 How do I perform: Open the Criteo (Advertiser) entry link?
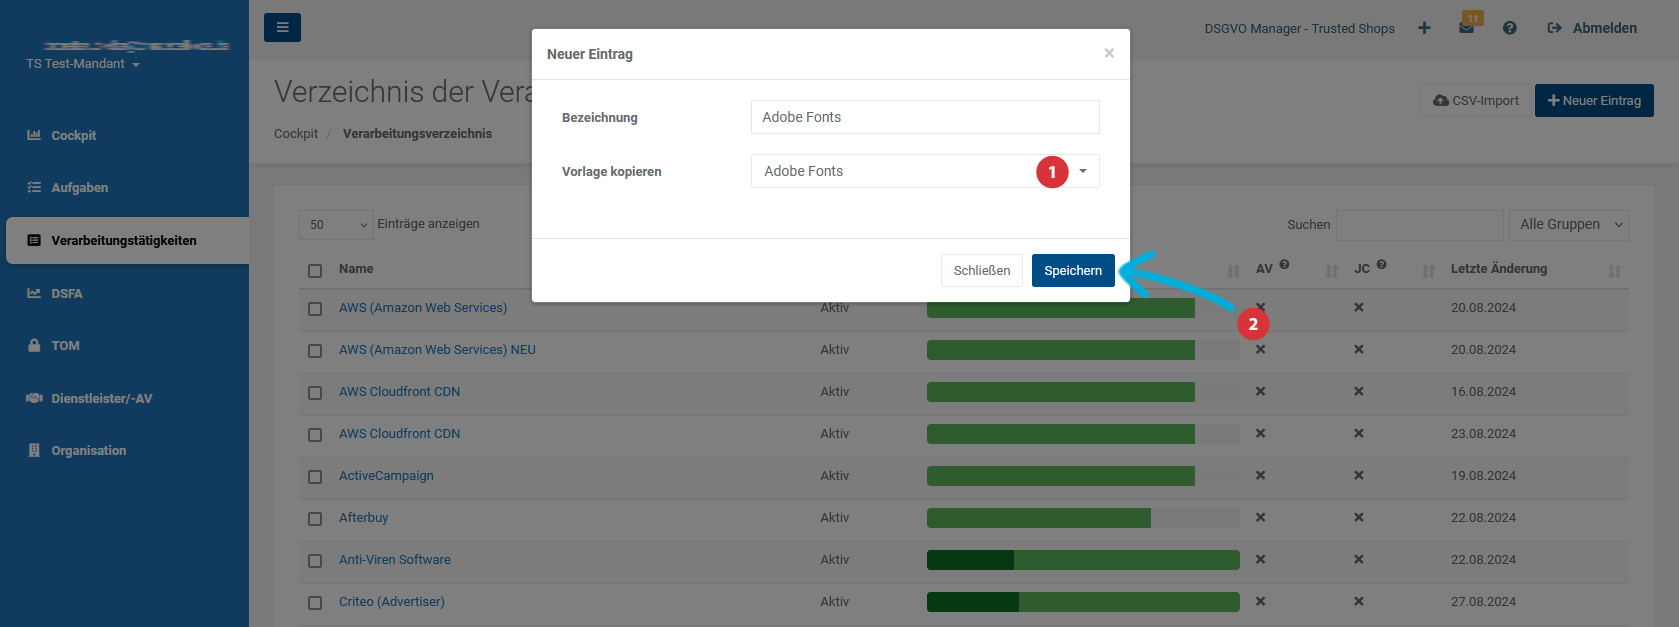tap(392, 601)
